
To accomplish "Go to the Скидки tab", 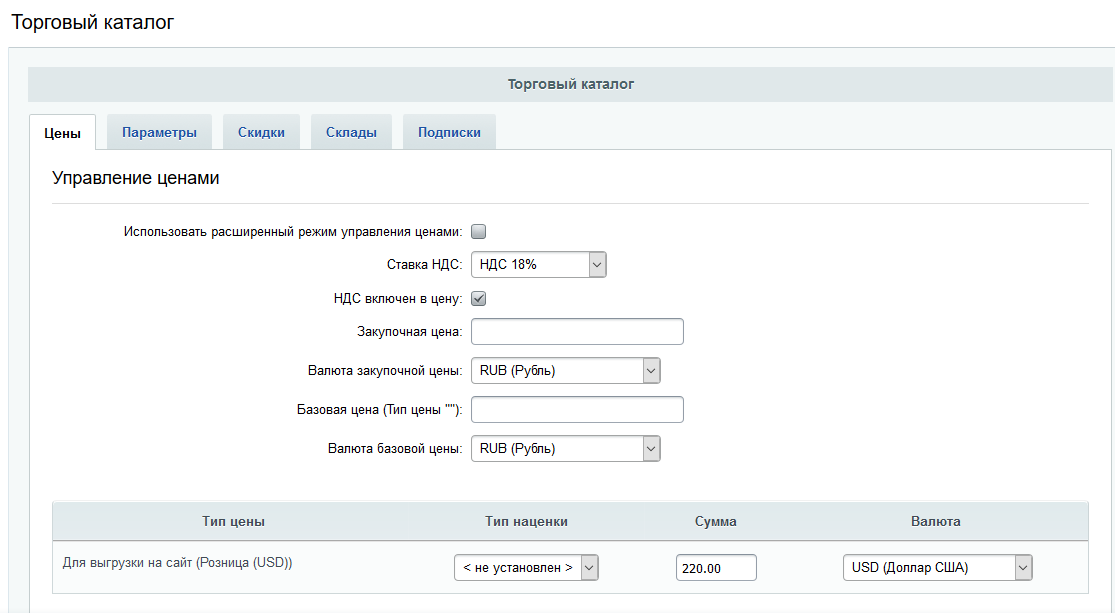I will [261, 132].
